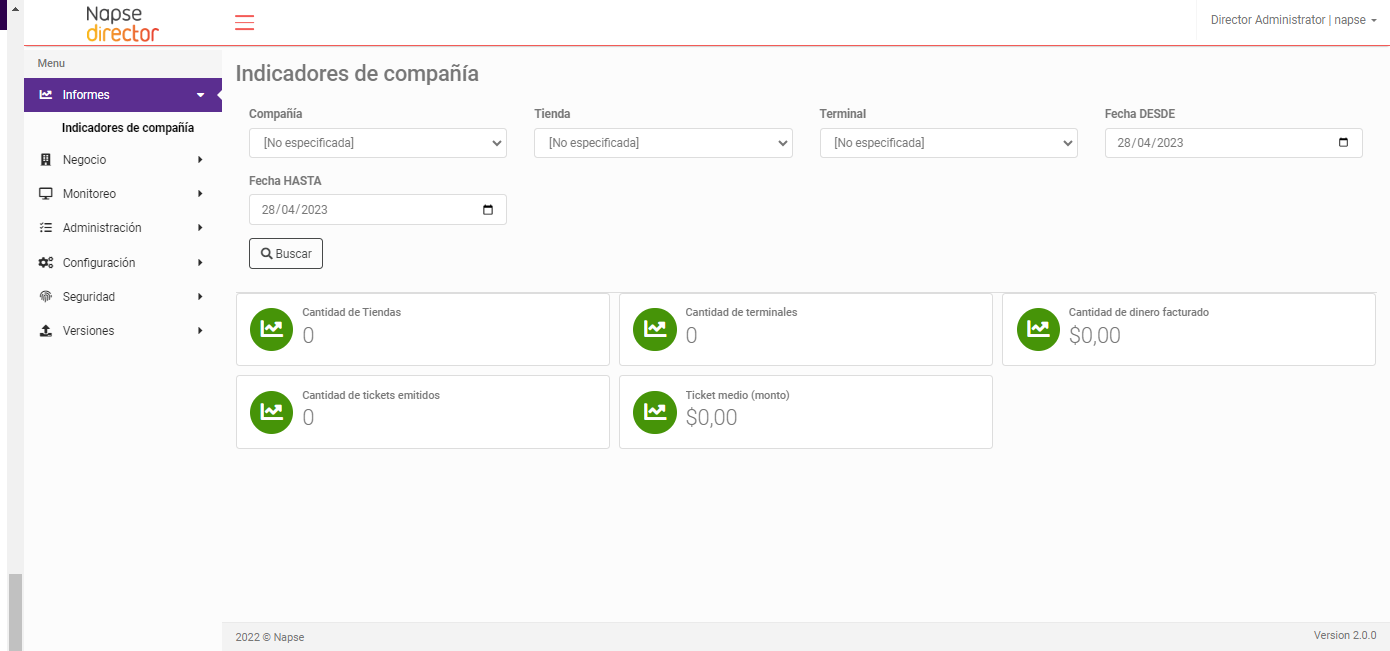Viewport: 1390px width, 651px height.
Task: Click green chart icon in Cantidad de tickets emitidos card
Action: click(x=271, y=412)
